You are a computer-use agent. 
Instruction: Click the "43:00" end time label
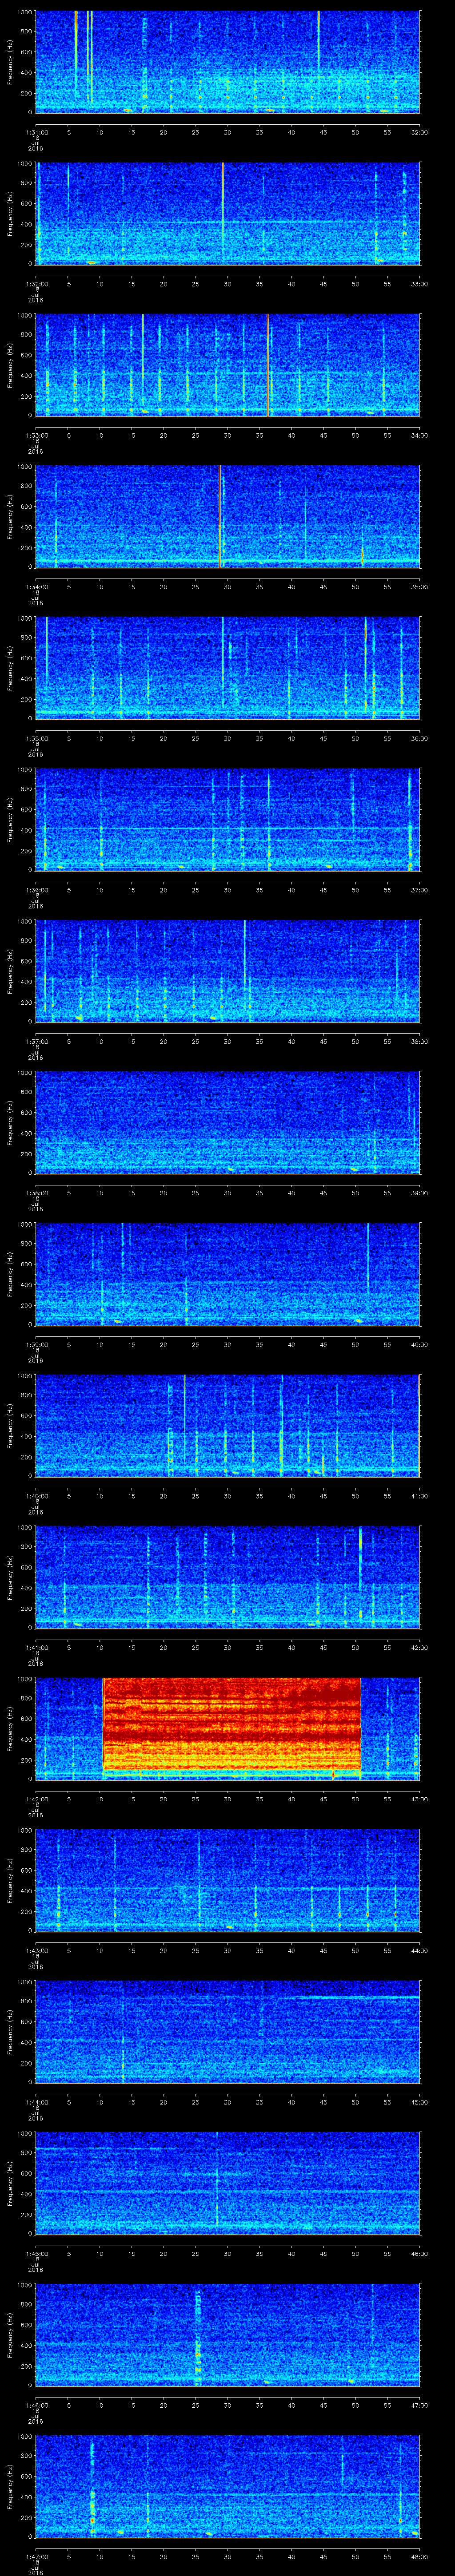[x=419, y=1799]
